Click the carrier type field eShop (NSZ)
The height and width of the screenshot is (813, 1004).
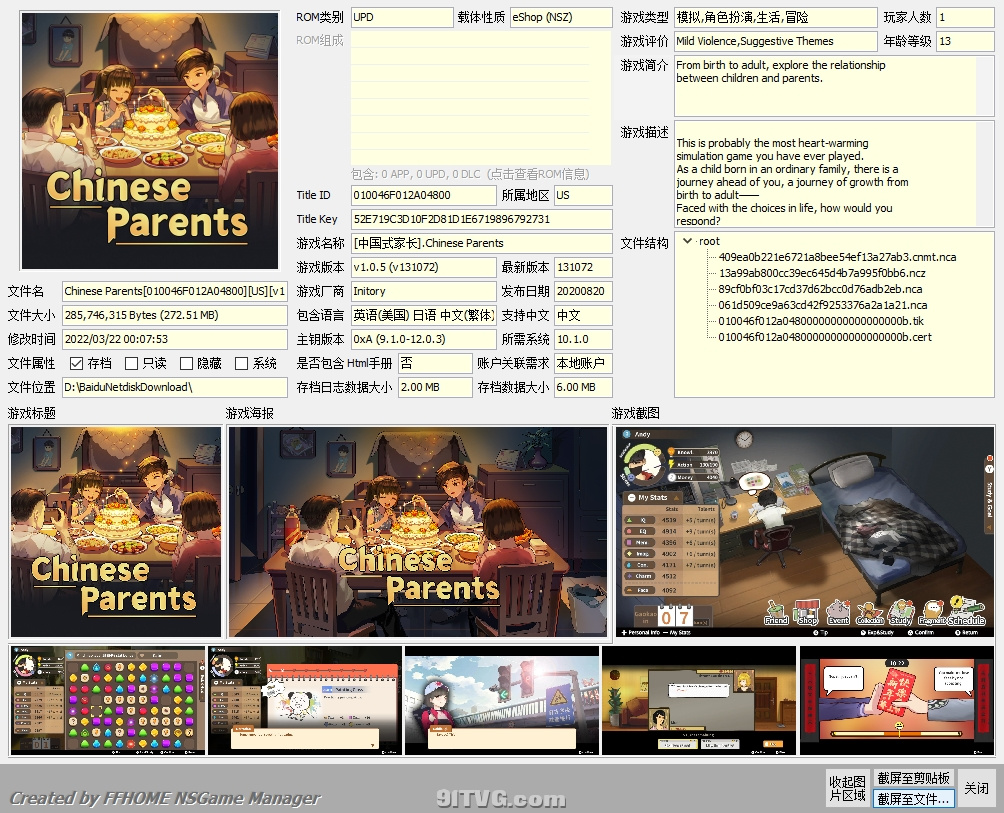pyautogui.click(x=561, y=17)
